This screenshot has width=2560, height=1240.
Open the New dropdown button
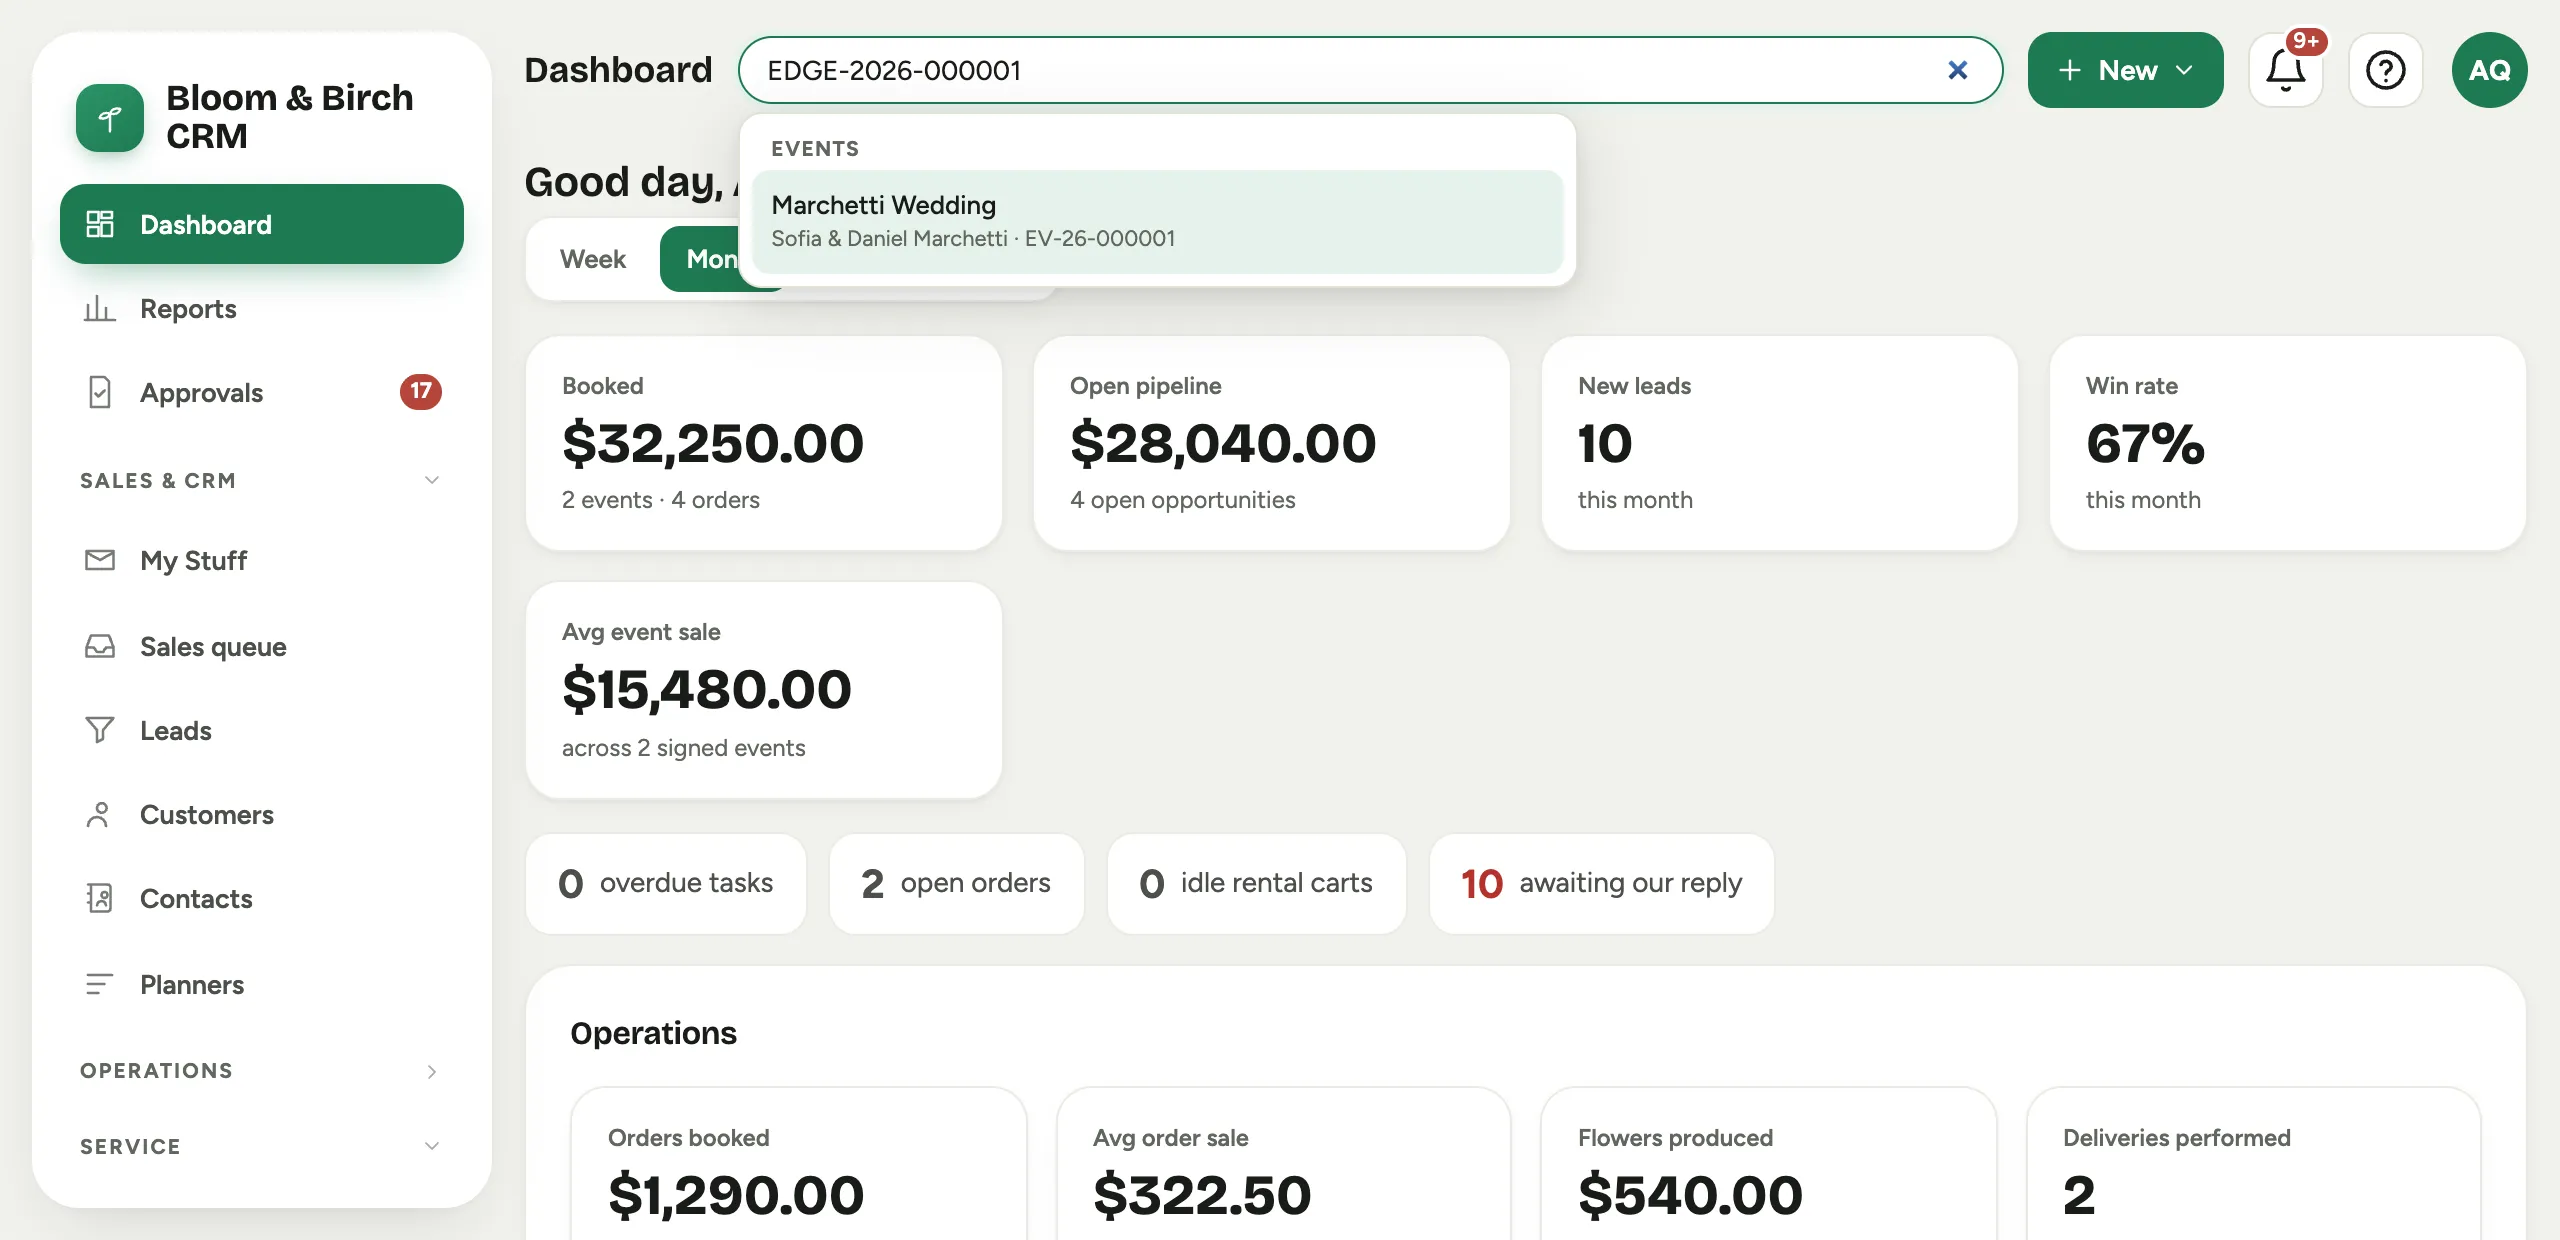(2126, 70)
